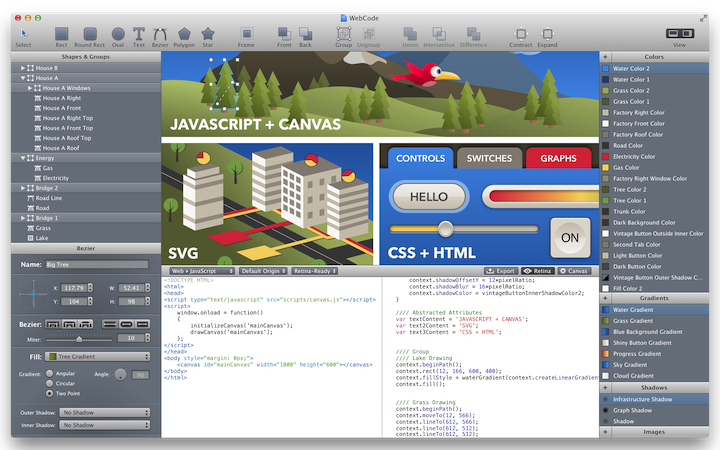This screenshot has height=450, width=720.
Task: Choose the Circular gradient option
Action: point(50,382)
